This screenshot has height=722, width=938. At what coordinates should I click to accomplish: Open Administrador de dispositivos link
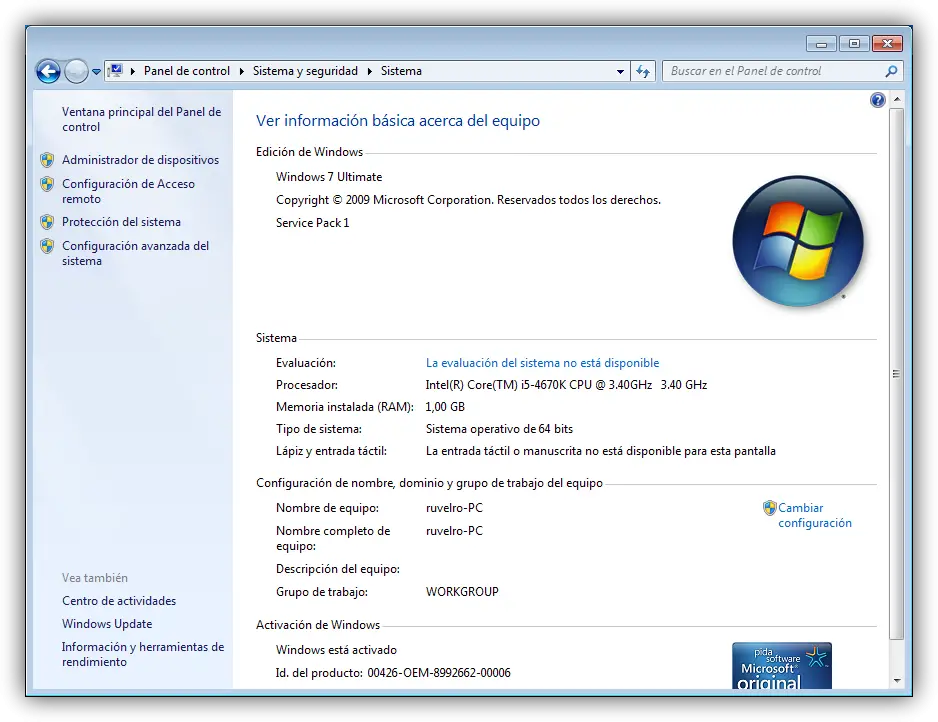pos(141,160)
